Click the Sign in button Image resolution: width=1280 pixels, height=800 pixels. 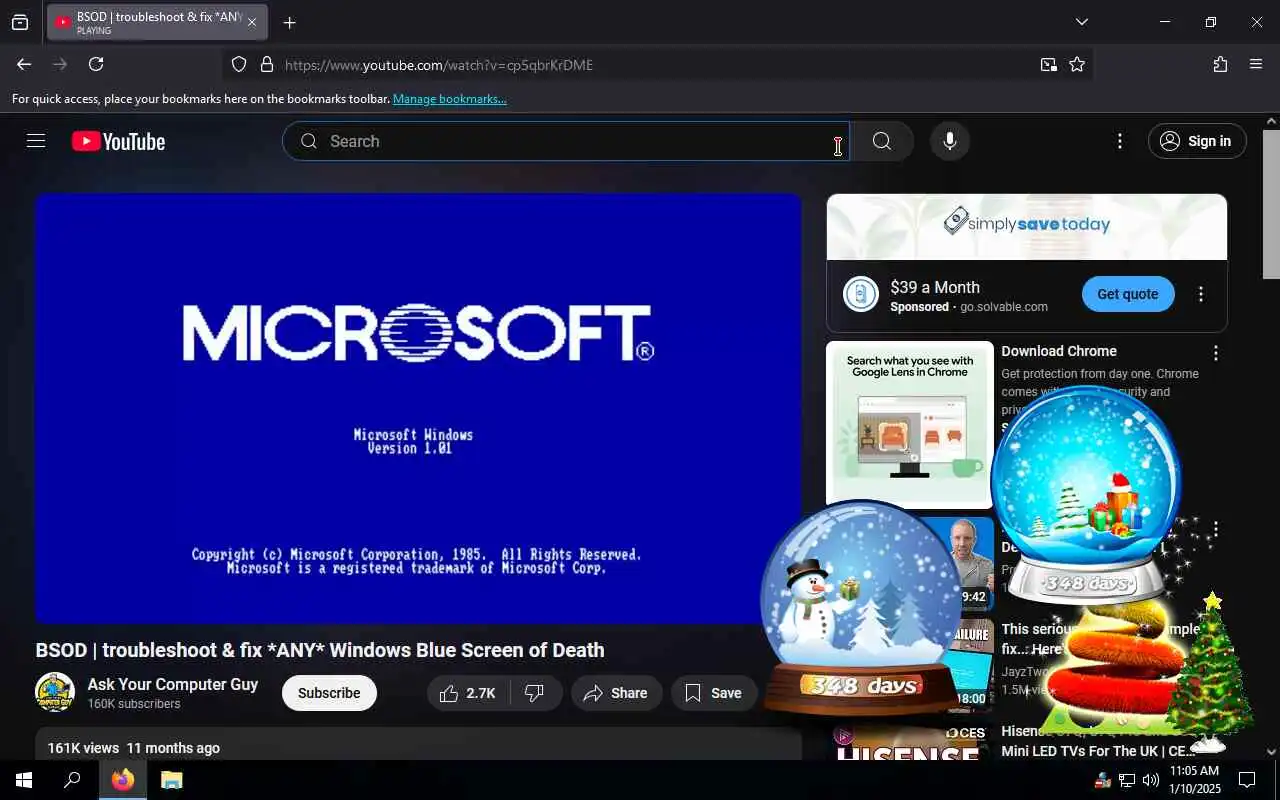tap(1197, 141)
